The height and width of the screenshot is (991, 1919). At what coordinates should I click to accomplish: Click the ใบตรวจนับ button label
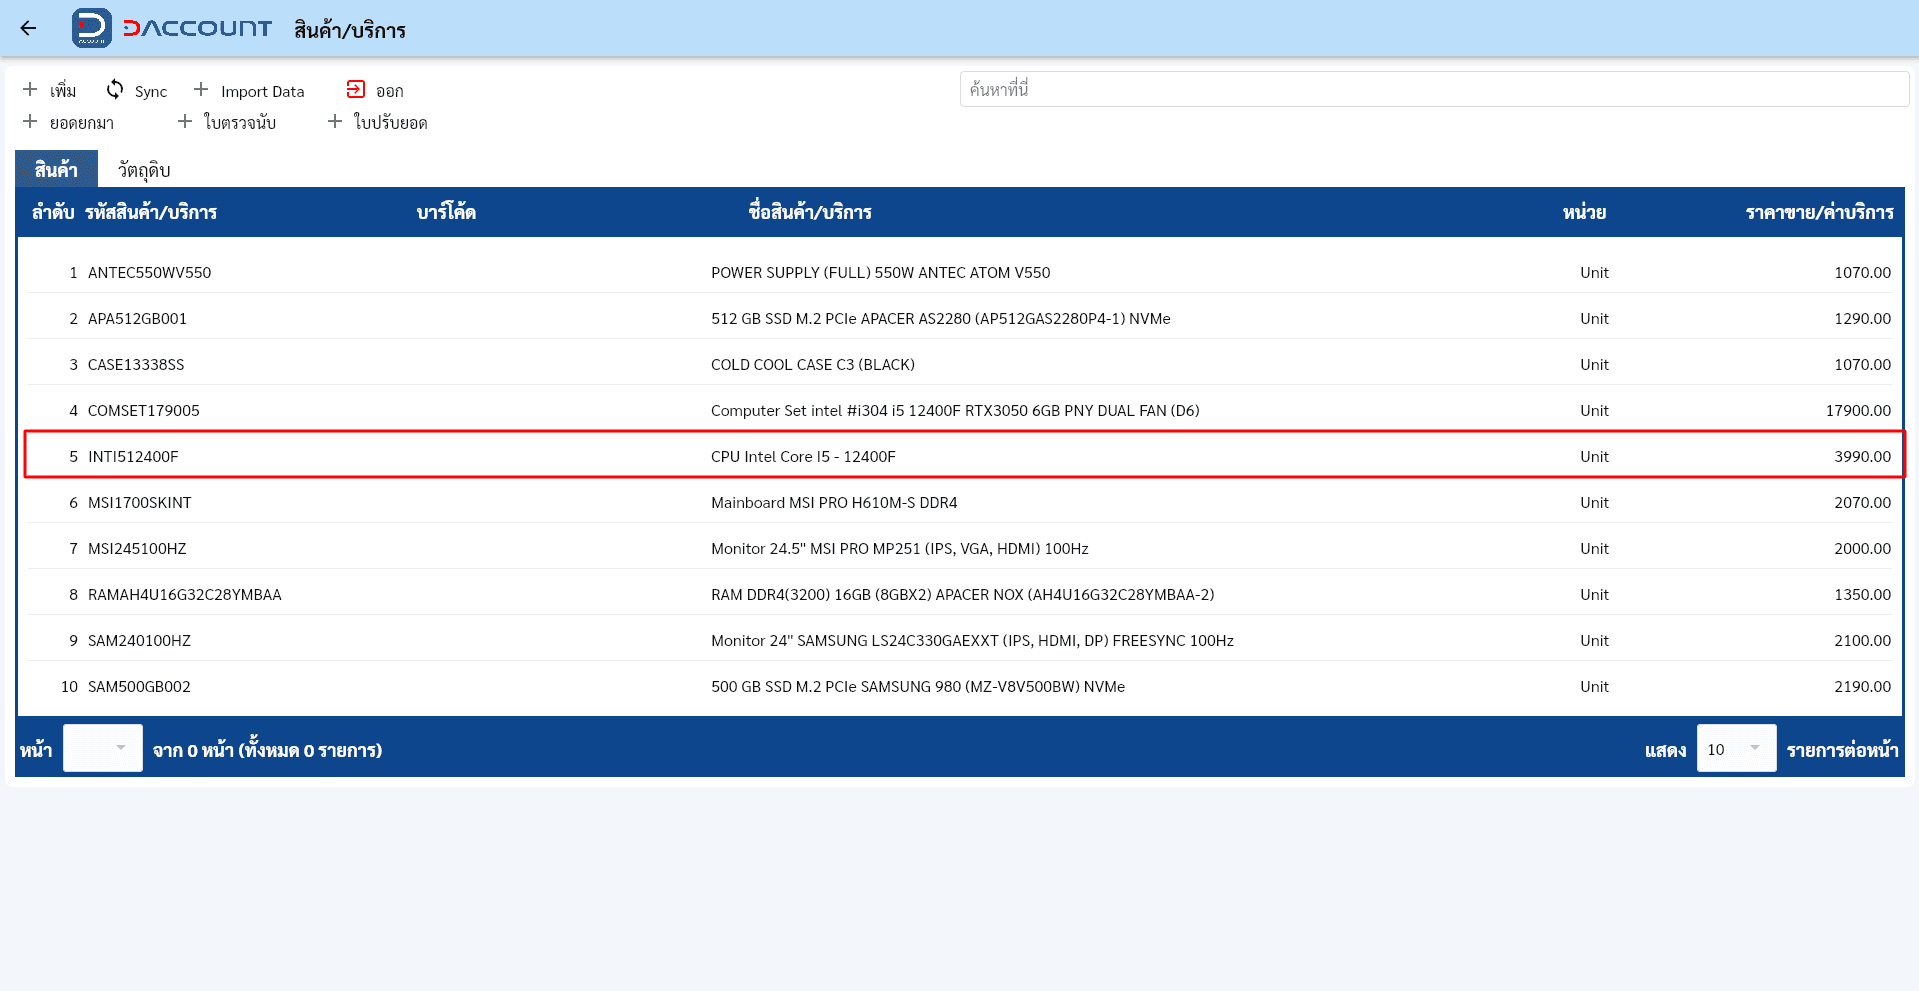tap(240, 123)
